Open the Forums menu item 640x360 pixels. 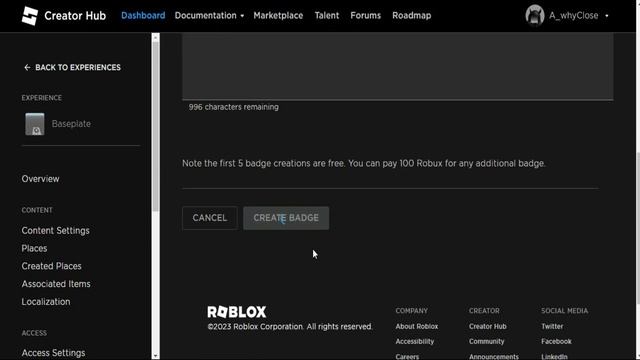pos(365,16)
